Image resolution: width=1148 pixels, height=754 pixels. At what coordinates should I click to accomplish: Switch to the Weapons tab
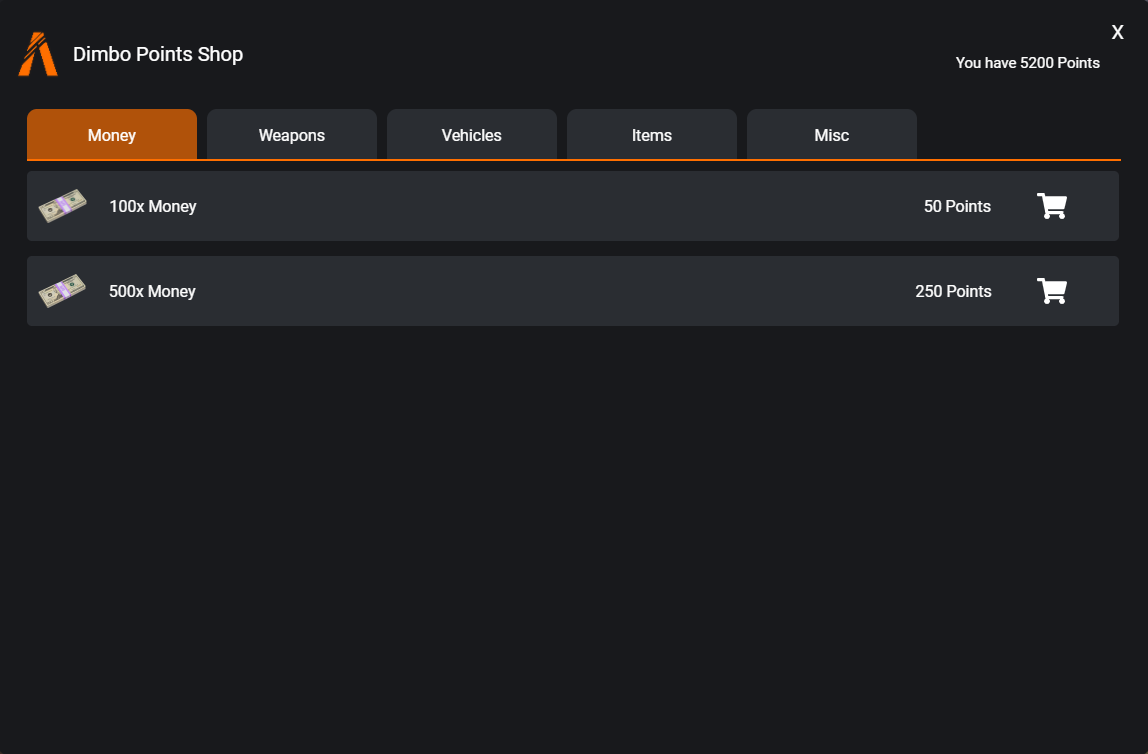tap(292, 134)
